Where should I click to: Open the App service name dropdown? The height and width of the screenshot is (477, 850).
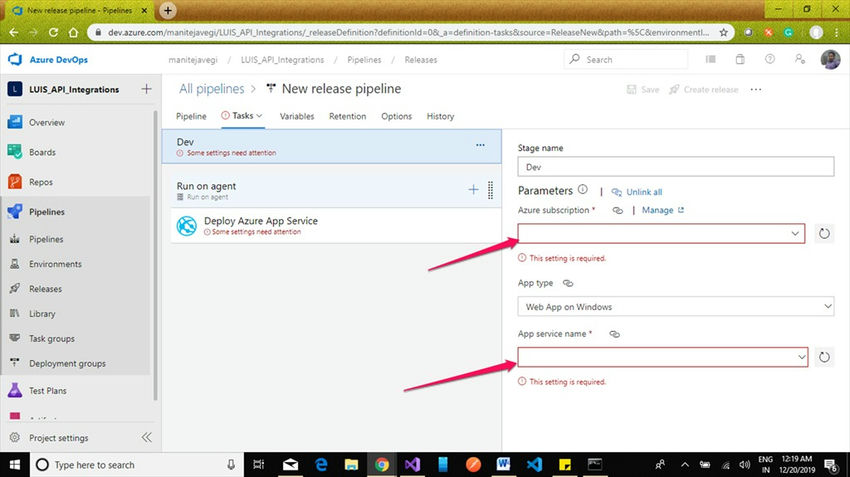[x=662, y=357]
